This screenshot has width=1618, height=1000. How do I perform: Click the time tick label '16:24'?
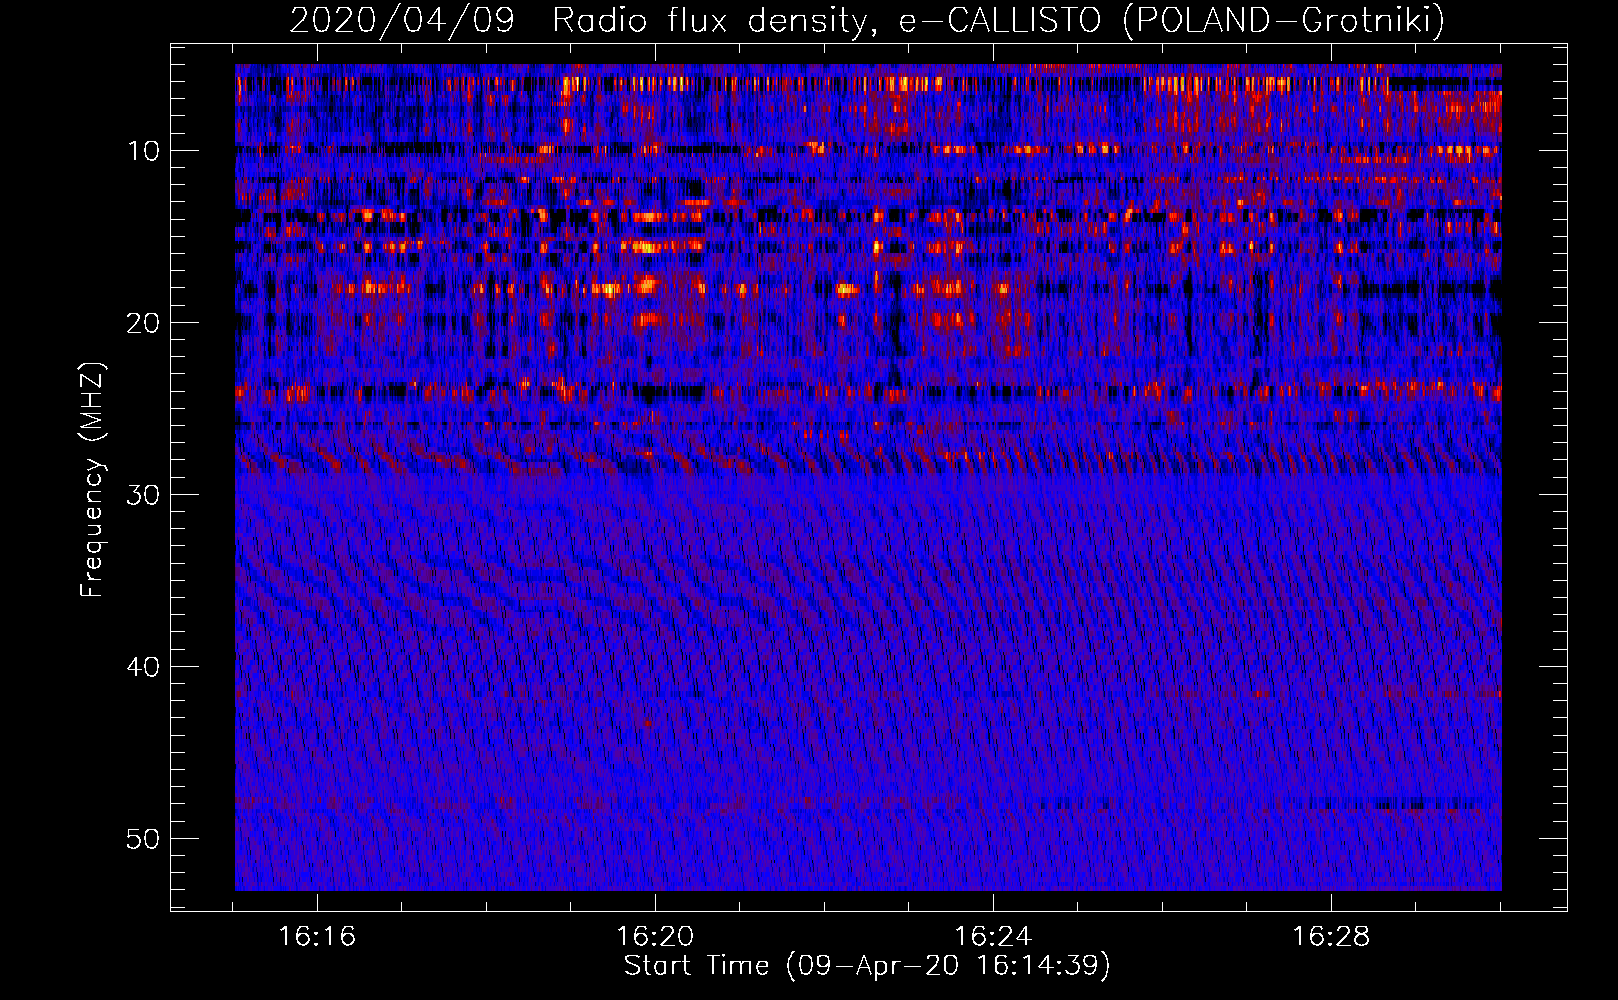[x=993, y=936]
